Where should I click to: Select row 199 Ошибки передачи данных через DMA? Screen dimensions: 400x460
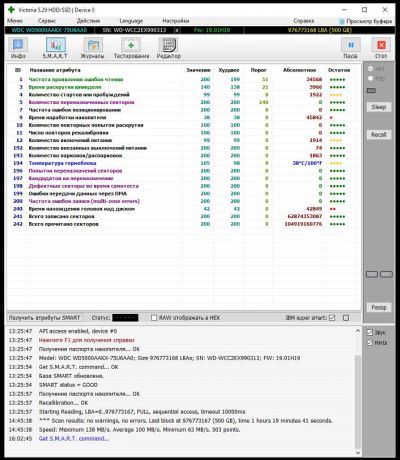click(183, 194)
